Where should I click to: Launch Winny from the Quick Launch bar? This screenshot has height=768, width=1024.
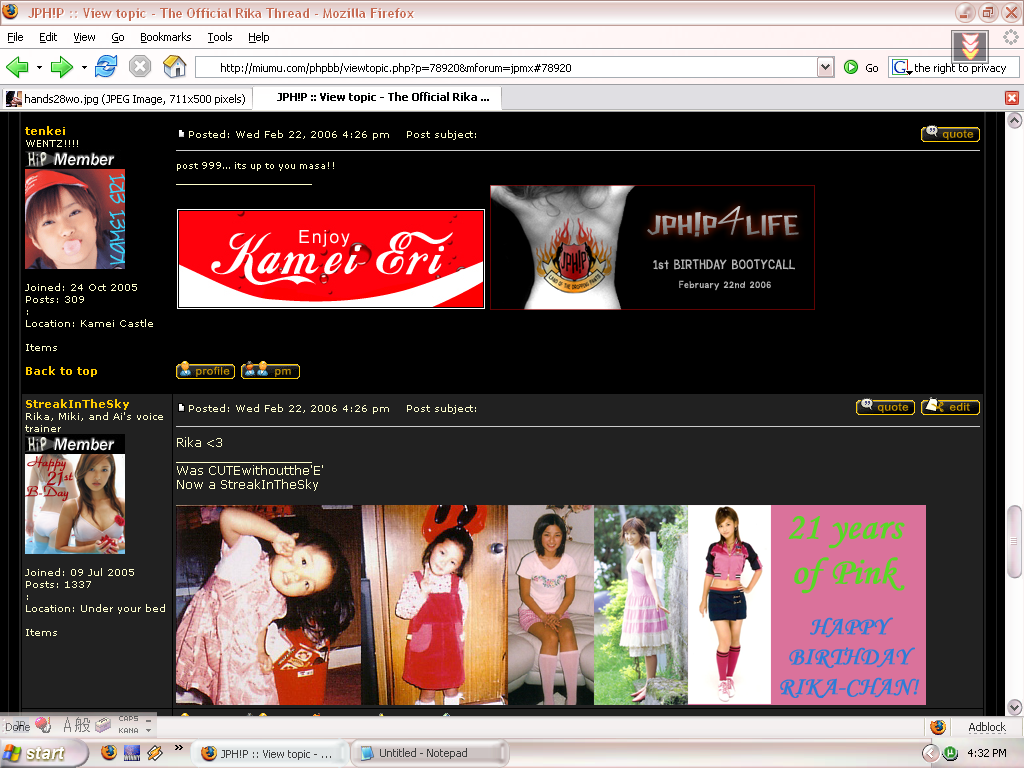point(132,753)
